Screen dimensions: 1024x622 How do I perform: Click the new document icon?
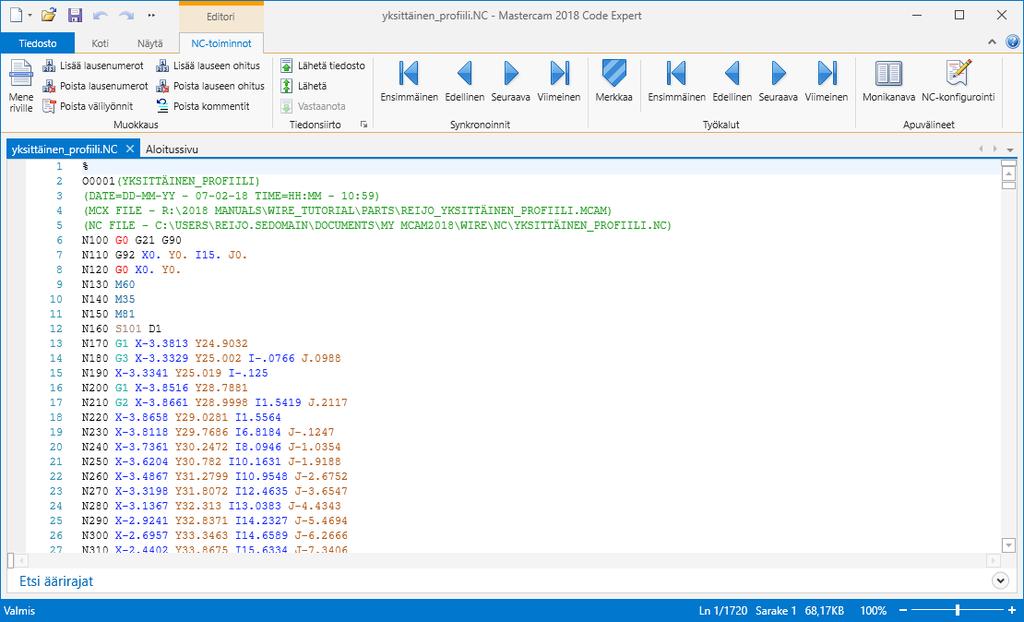[x=16, y=15]
